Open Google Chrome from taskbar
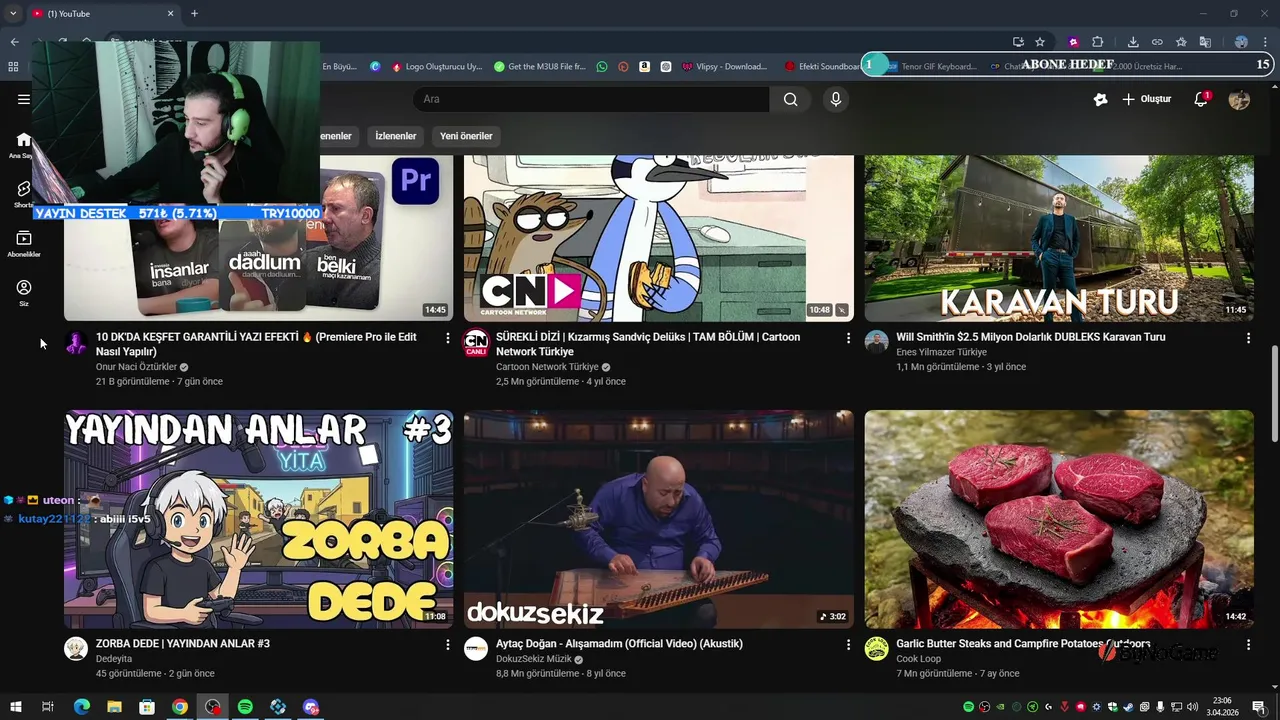This screenshot has height=720, width=1280. coord(179,707)
